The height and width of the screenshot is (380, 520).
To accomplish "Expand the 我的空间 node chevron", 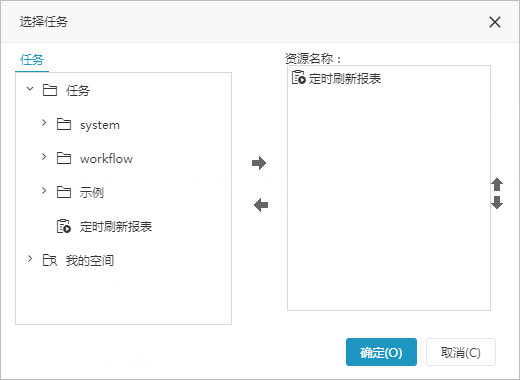I will tap(30, 258).
